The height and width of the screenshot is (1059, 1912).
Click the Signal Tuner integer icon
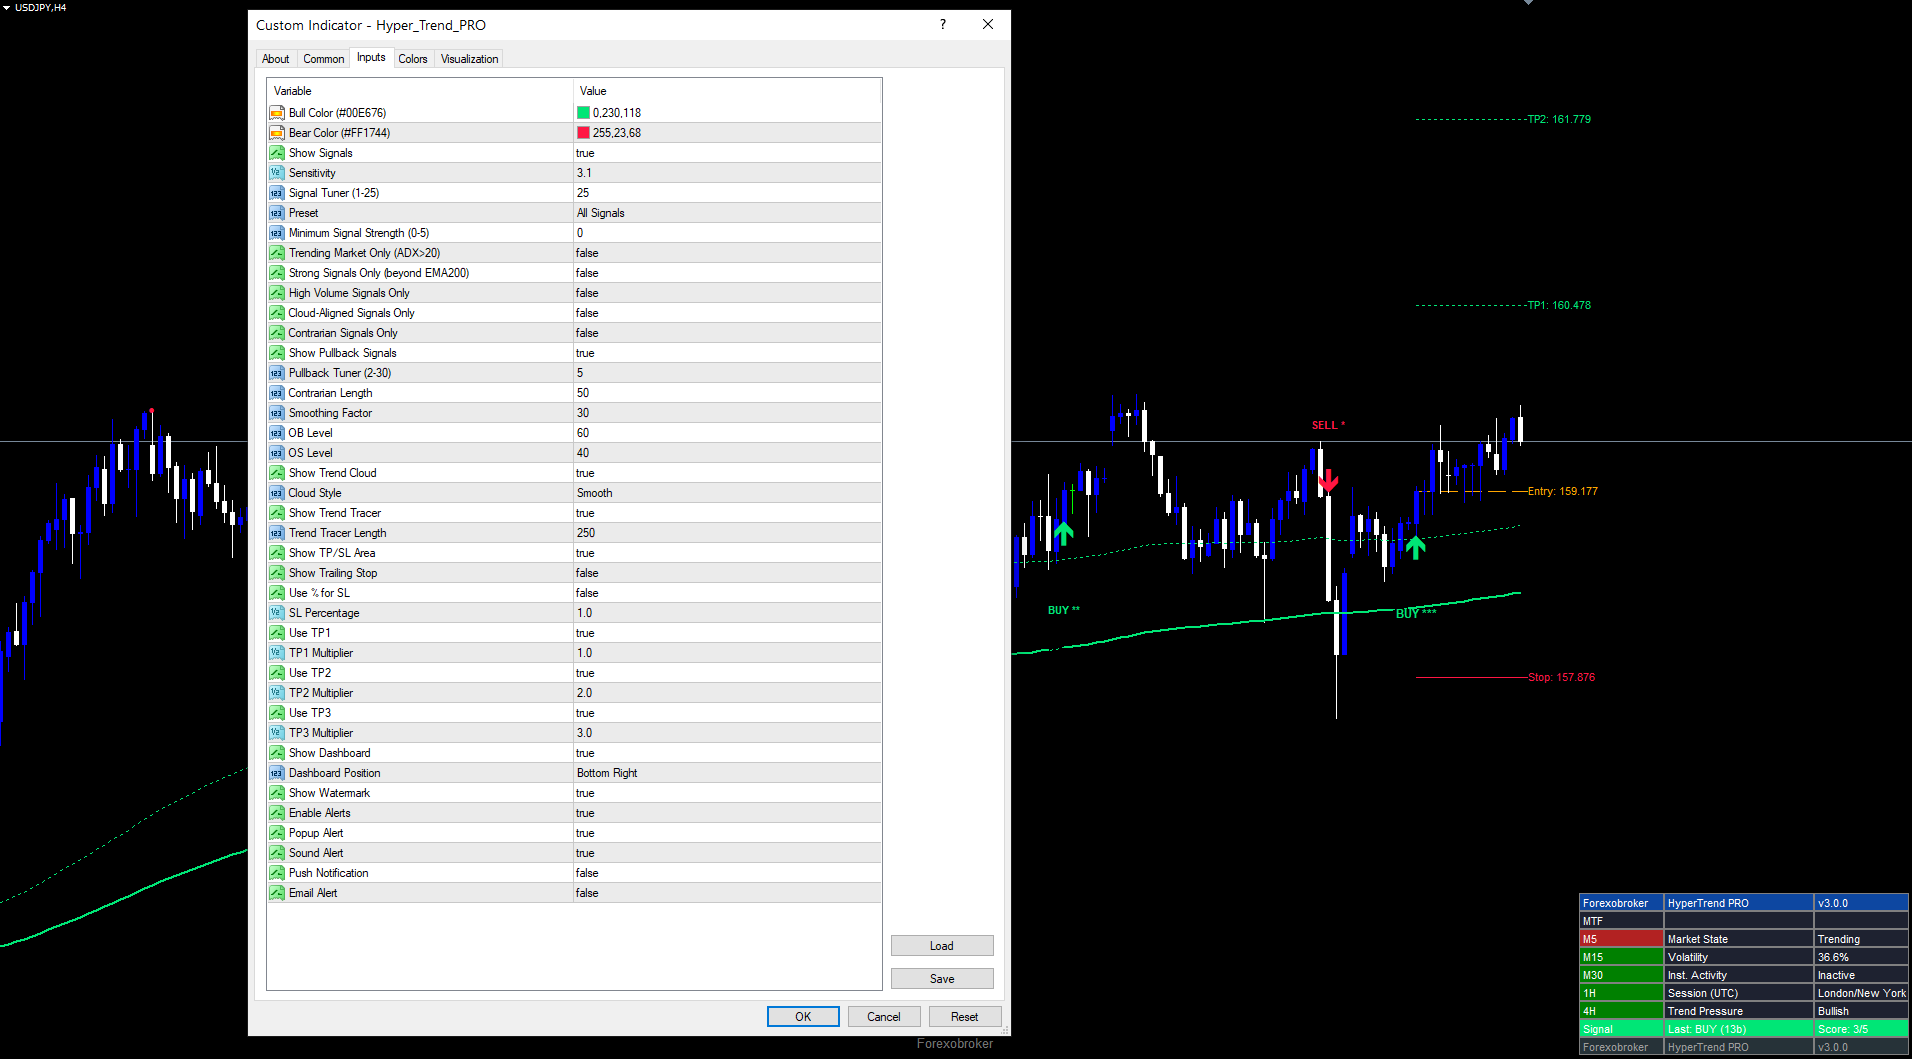277,193
